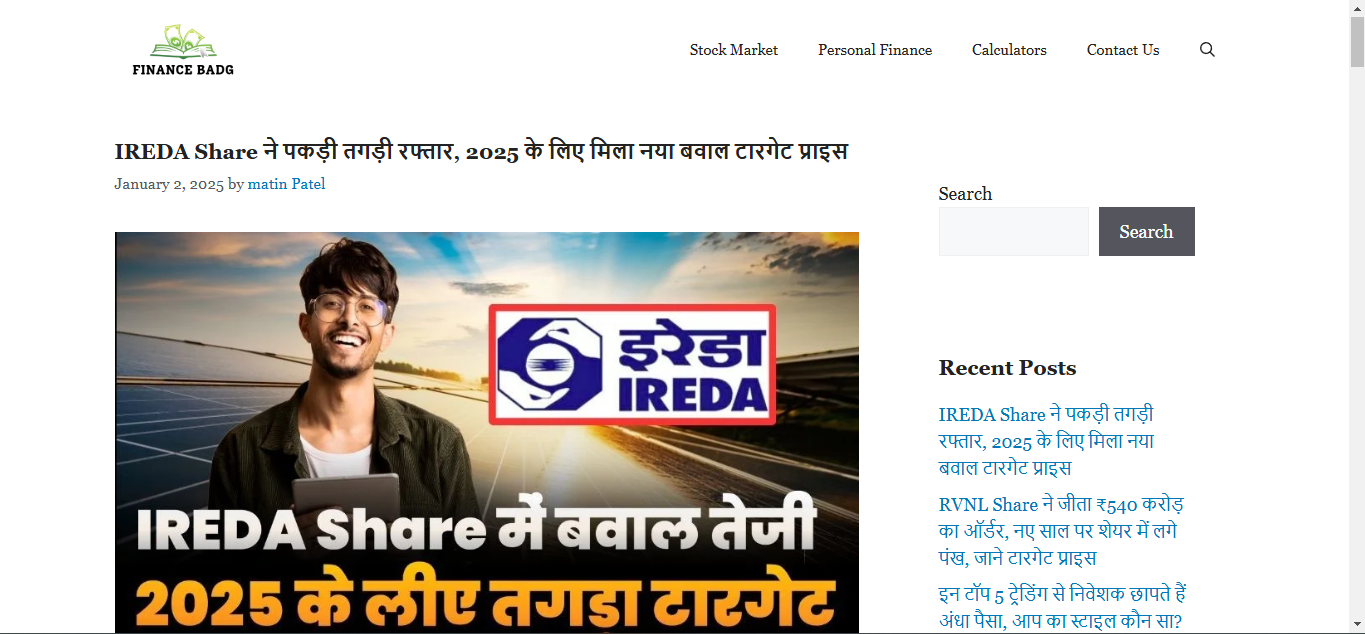Open the Calculators menu item
Viewport: 1365px width, 634px height.
pos(1009,50)
